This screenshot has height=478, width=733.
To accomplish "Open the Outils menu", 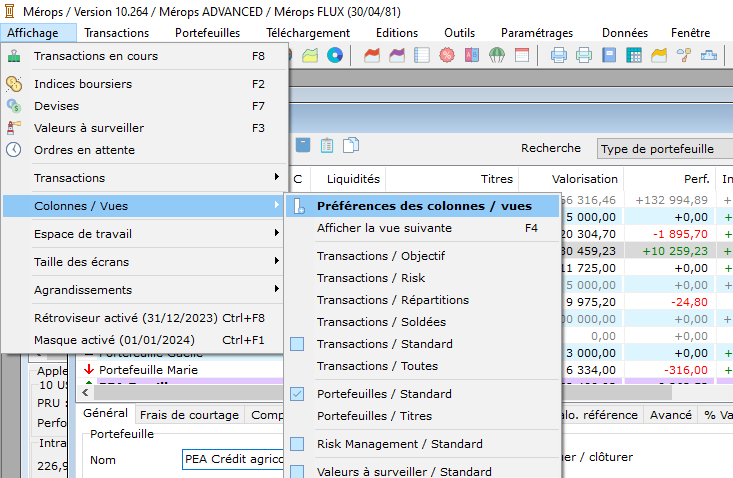I will (460, 33).
